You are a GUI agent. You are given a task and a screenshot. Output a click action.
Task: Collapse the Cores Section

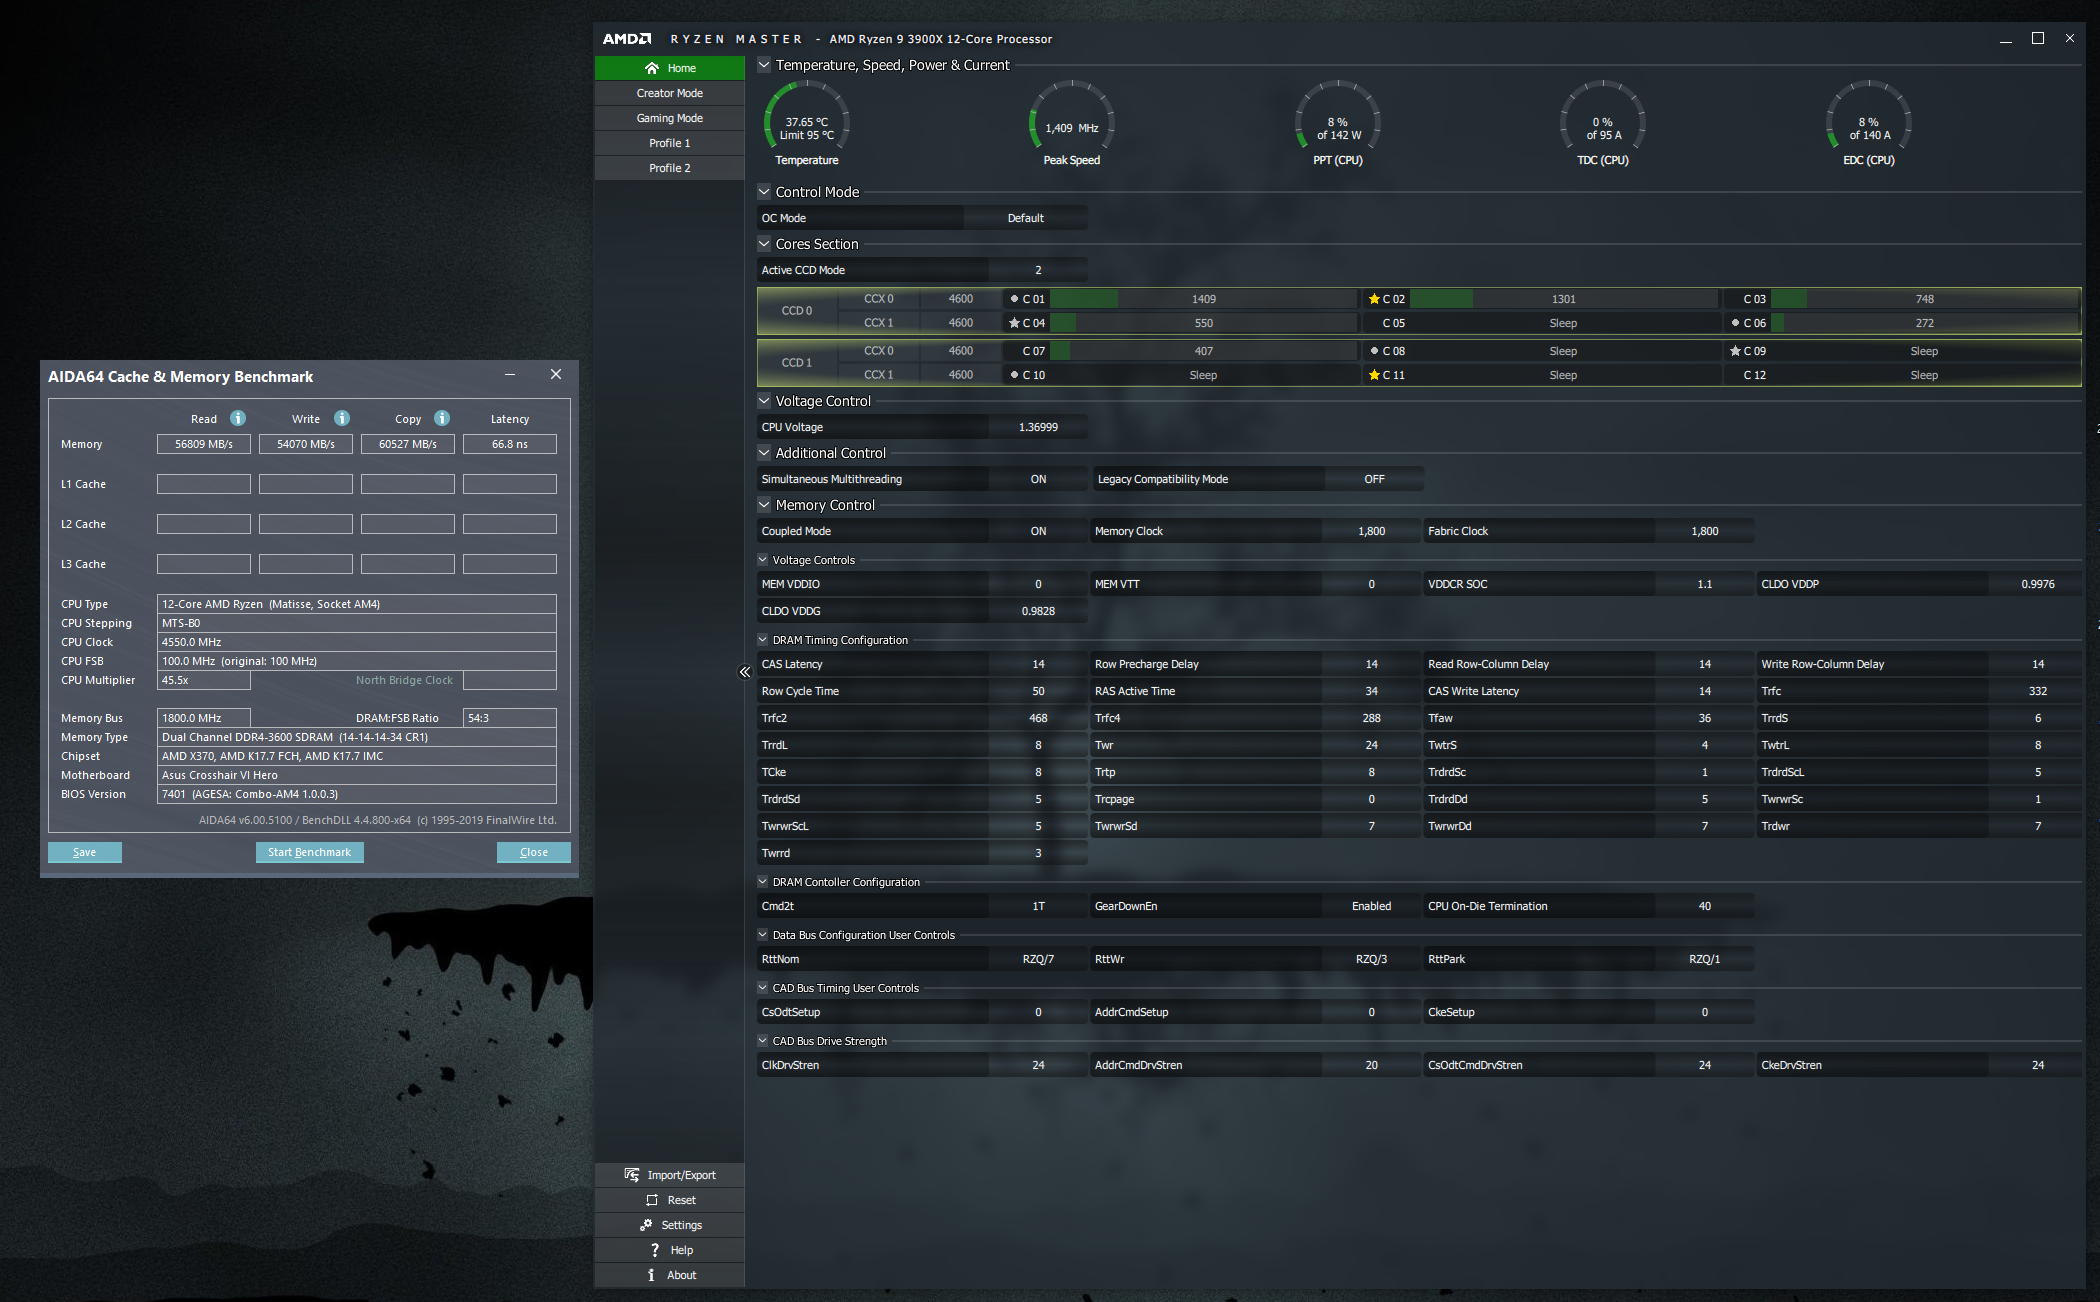(x=764, y=244)
